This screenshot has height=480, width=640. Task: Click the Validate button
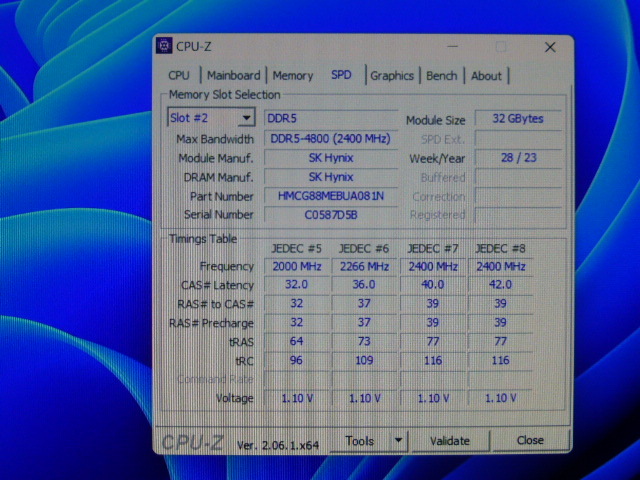[450, 441]
